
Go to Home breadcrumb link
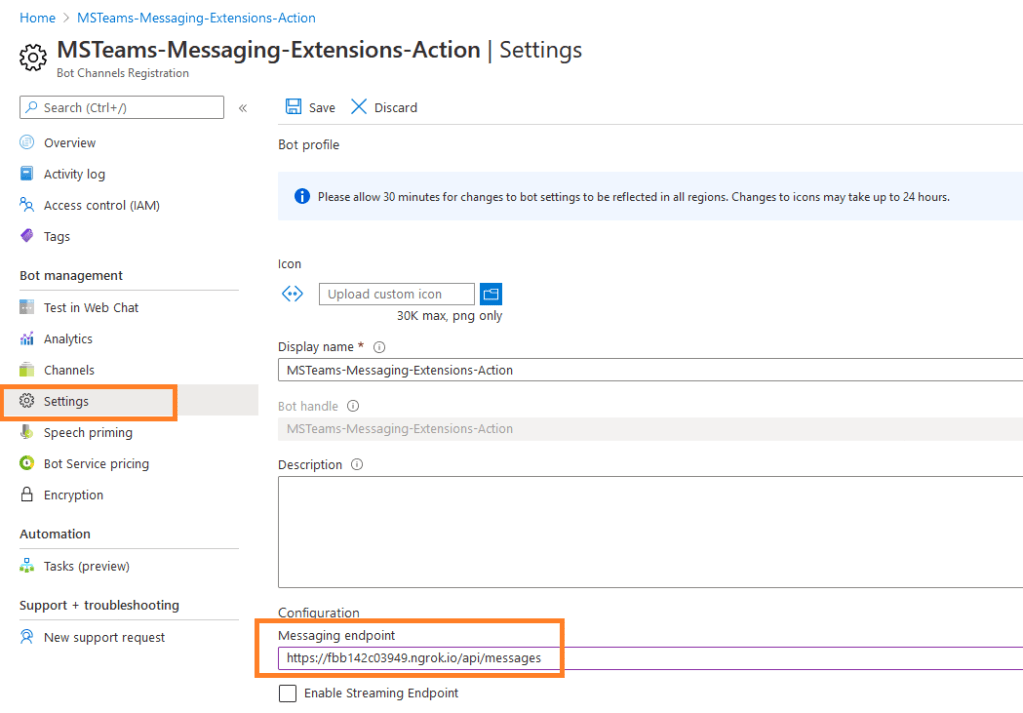pyautogui.click(x=37, y=18)
